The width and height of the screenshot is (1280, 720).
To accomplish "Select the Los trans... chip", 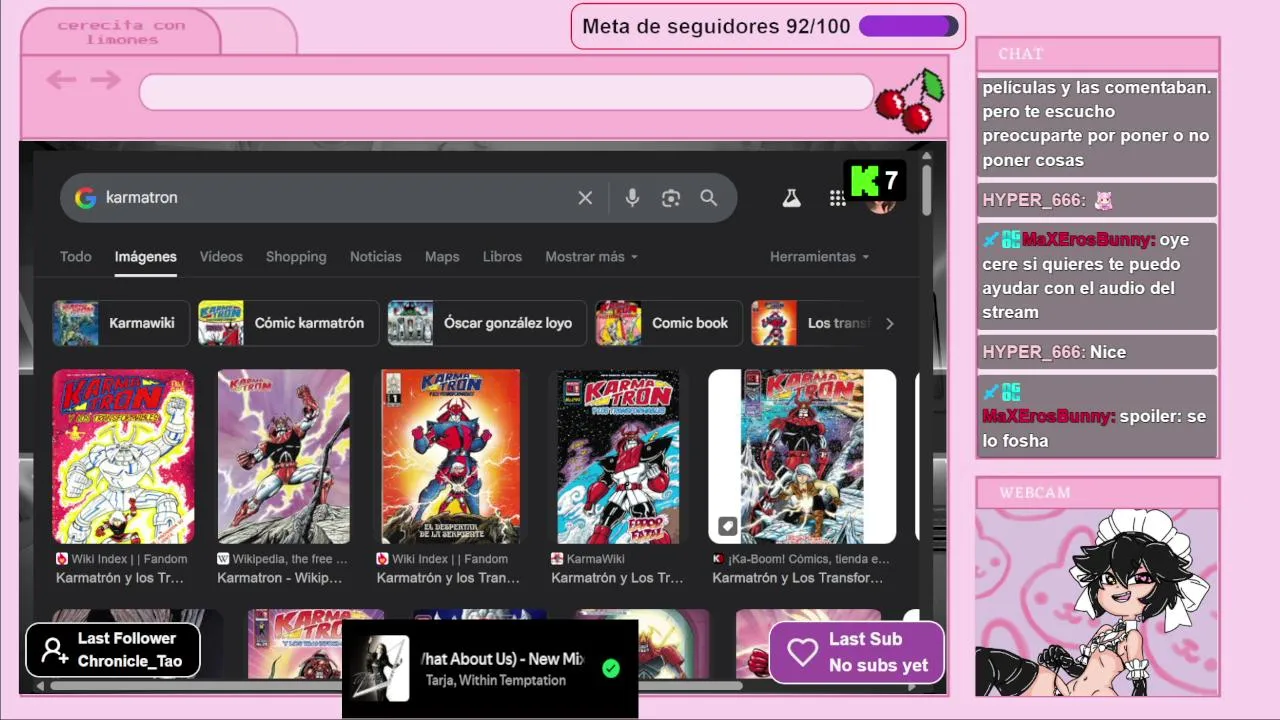I will tap(812, 323).
